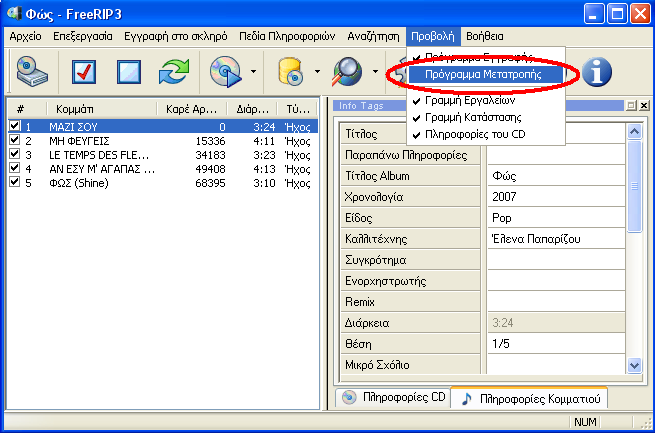The width and height of the screenshot is (655, 433).
Task: Click the blue info icon
Action: point(597,72)
